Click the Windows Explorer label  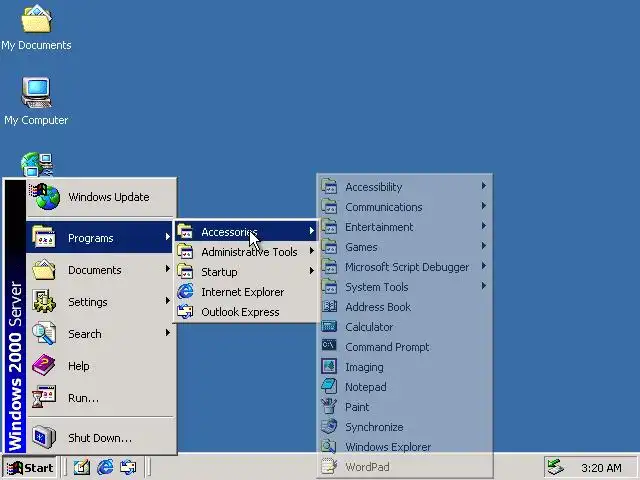[388, 447]
